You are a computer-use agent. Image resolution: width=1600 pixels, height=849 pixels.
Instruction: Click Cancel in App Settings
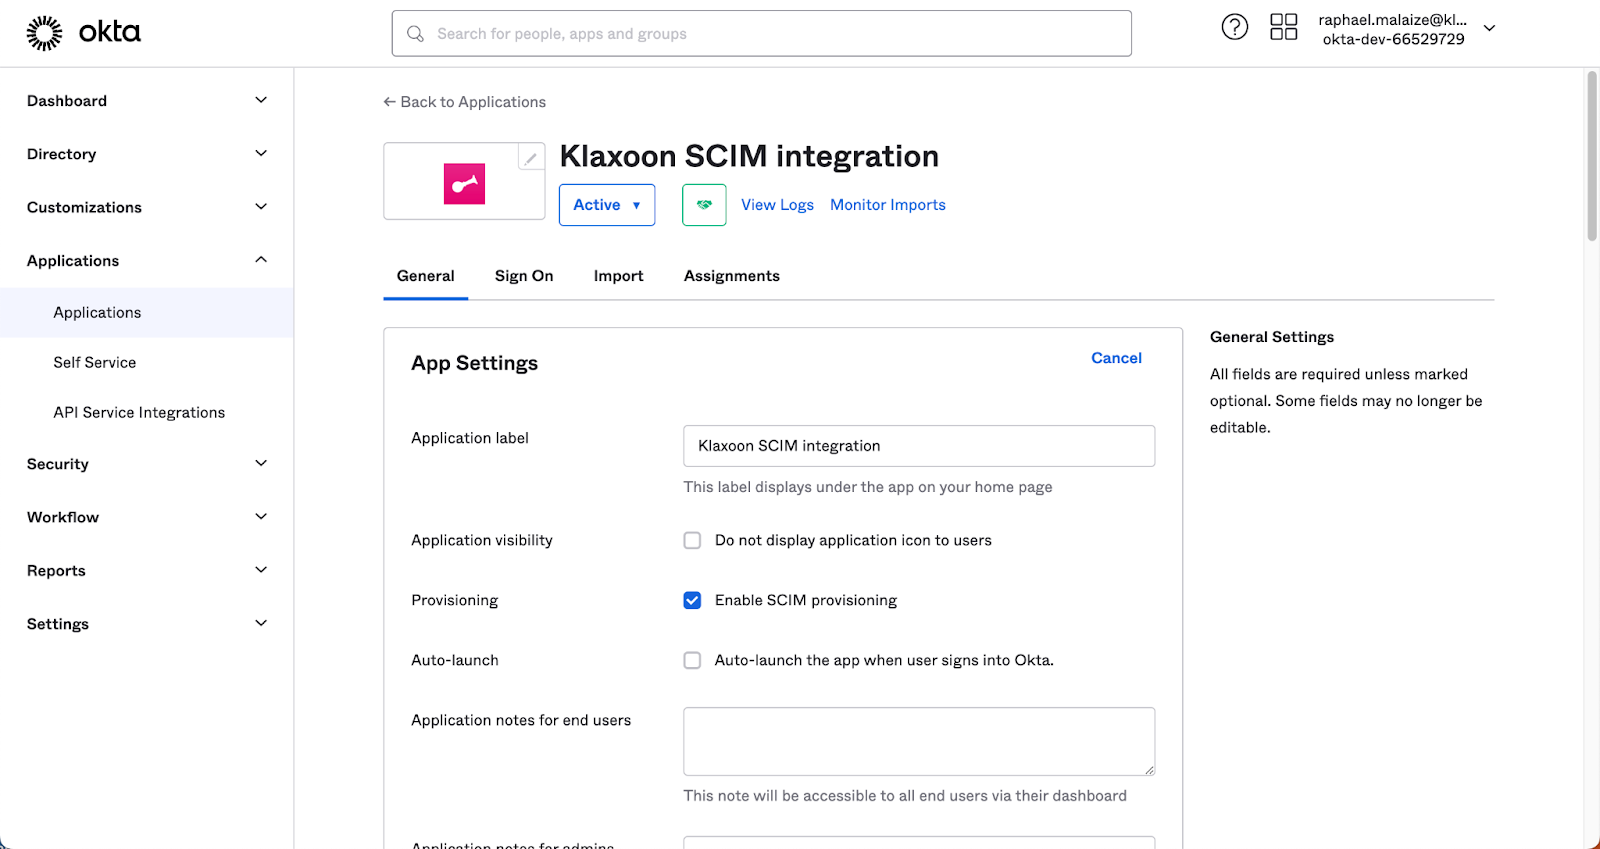[x=1116, y=358]
